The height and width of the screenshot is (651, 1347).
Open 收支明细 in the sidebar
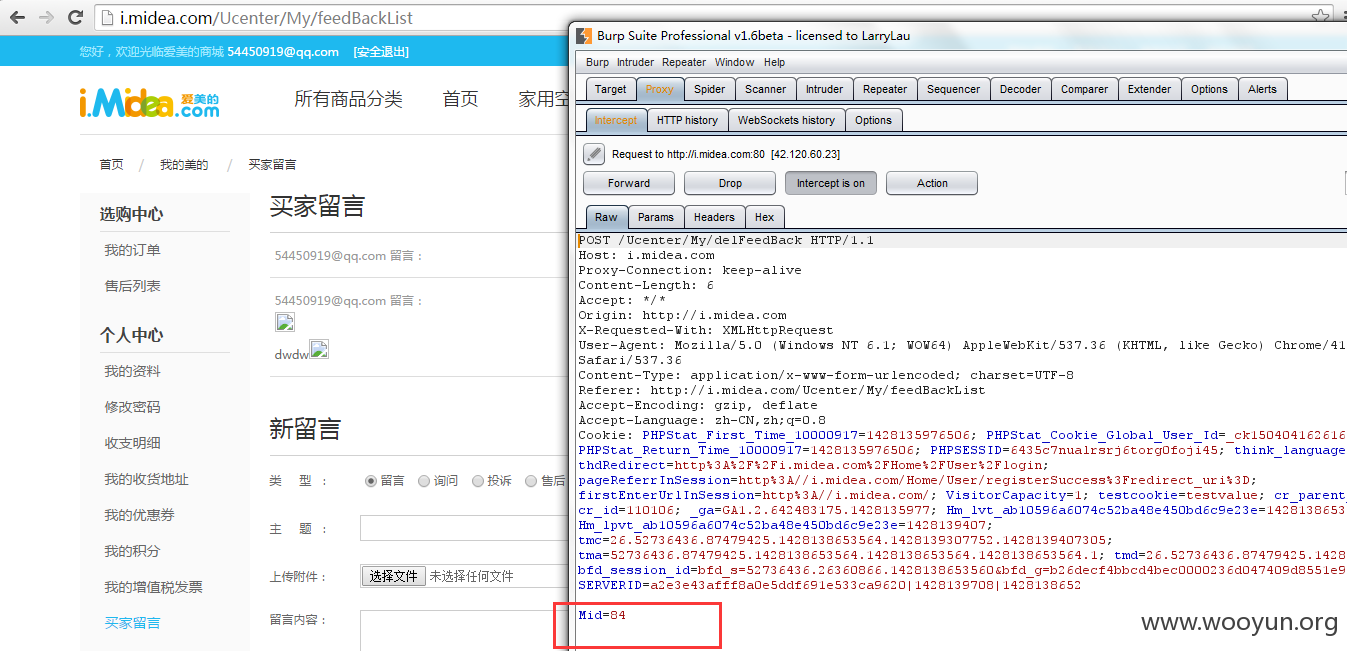click(132, 443)
